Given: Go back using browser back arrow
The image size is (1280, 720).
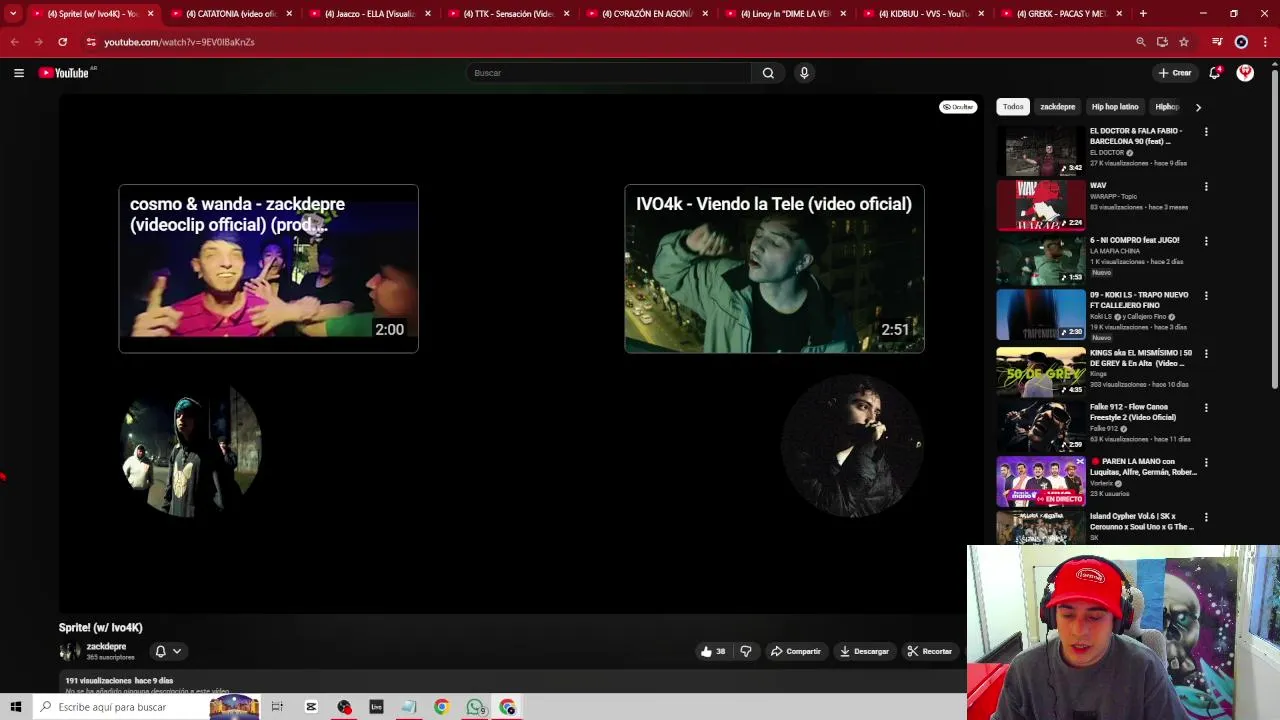Looking at the screenshot, I should click(14, 42).
